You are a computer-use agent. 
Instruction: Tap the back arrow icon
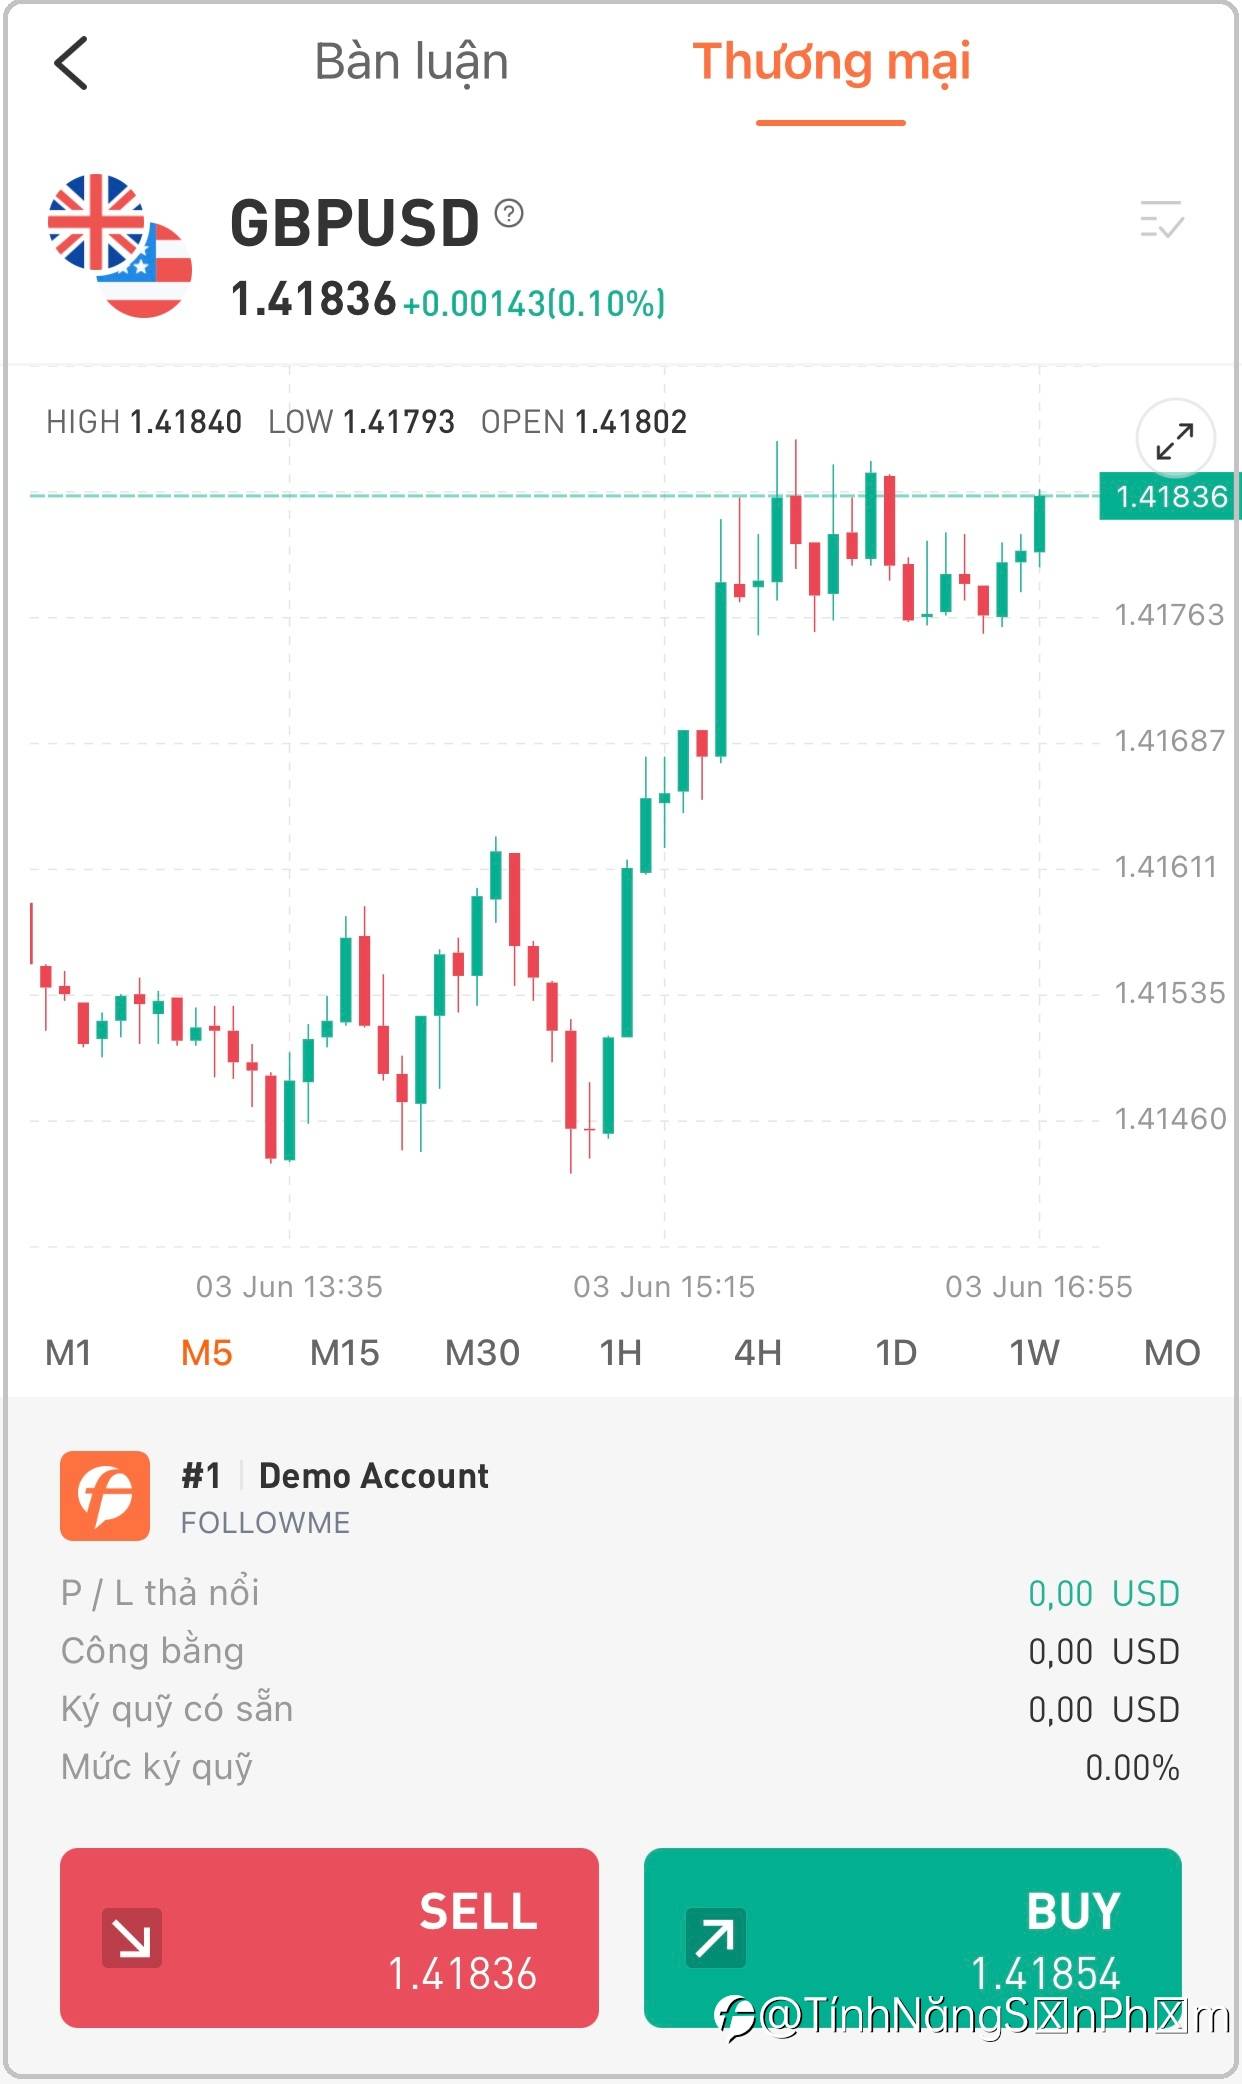pyautogui.click(x=70, y=63)
